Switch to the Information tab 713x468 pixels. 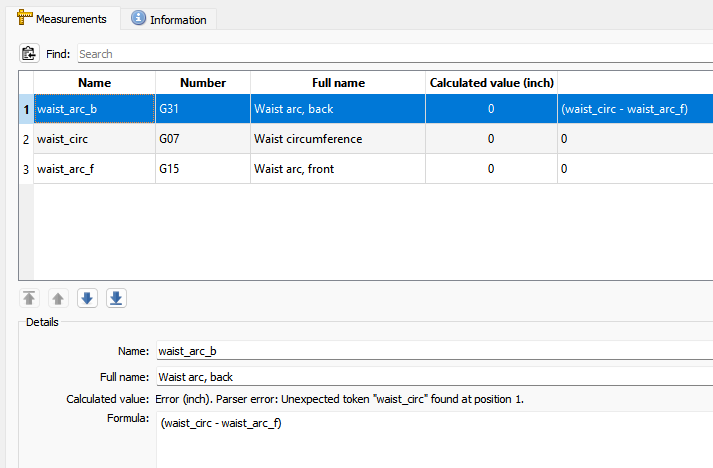click(169, 19)
